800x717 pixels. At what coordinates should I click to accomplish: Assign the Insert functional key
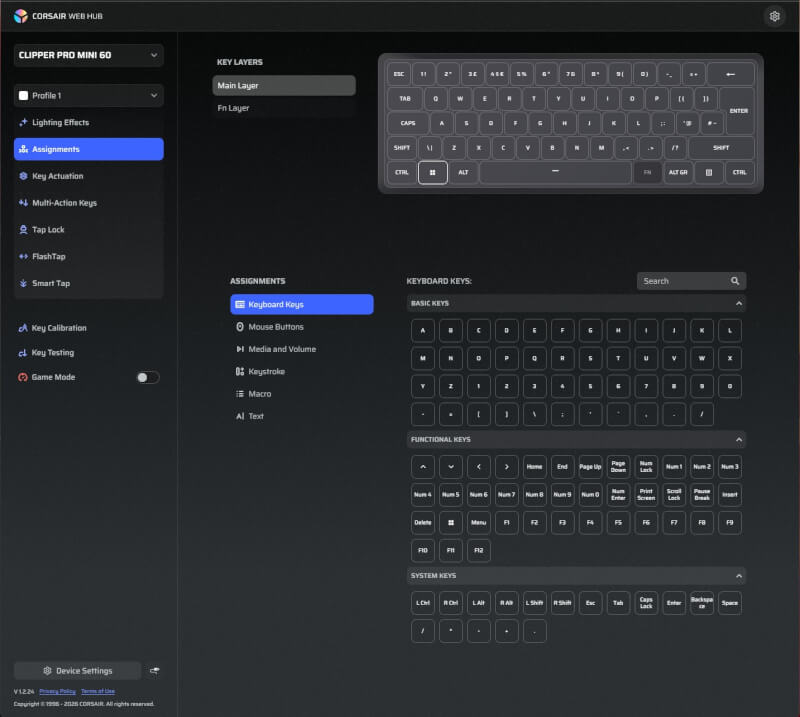point(730,495)
